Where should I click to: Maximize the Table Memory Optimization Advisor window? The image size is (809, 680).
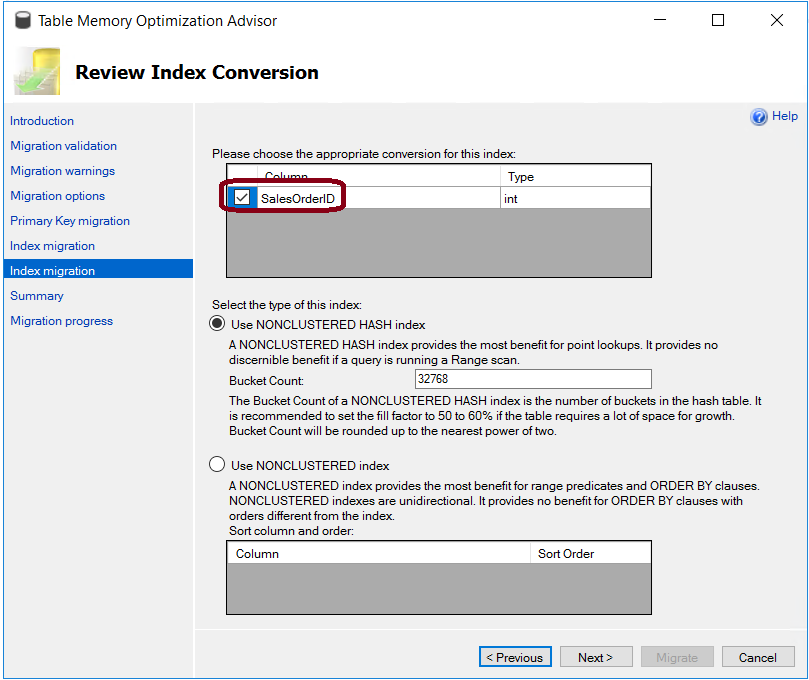click(718, 20)
